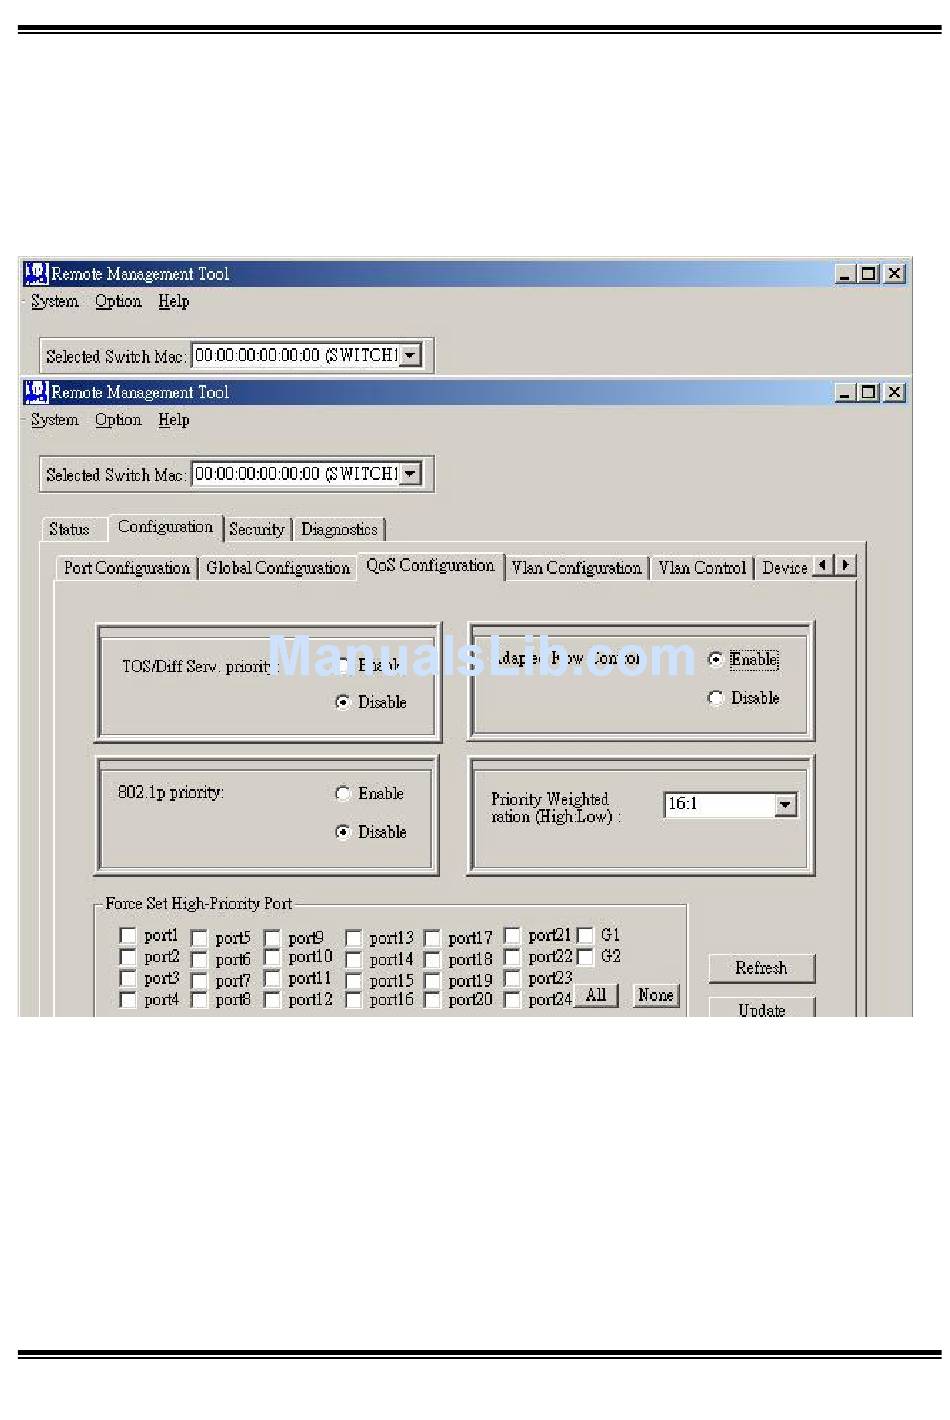Viewport: 950px width, 1420px height.
Task: Open the Vlan Configuration sub-tab
Action: [576, 567]
